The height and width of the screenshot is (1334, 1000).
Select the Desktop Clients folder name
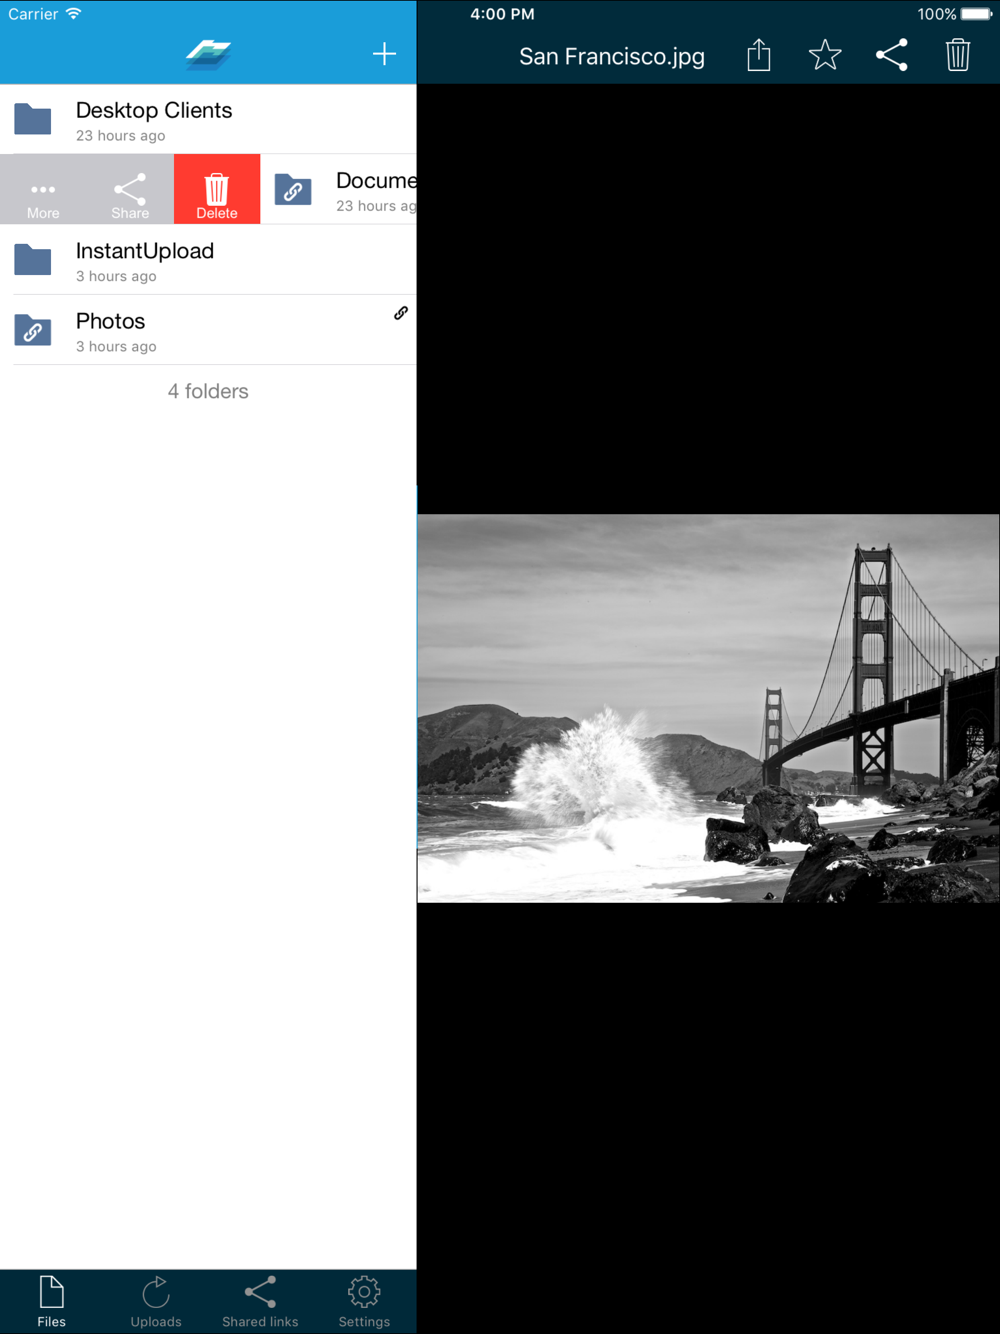(x=154, y=110)
